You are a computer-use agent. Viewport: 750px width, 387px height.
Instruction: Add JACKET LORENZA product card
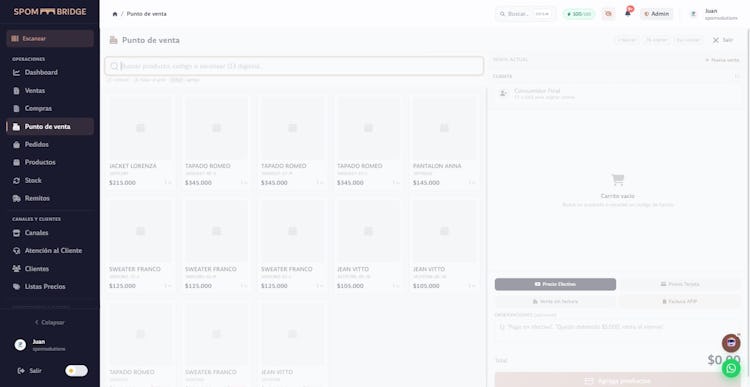(x=140, y=142)
